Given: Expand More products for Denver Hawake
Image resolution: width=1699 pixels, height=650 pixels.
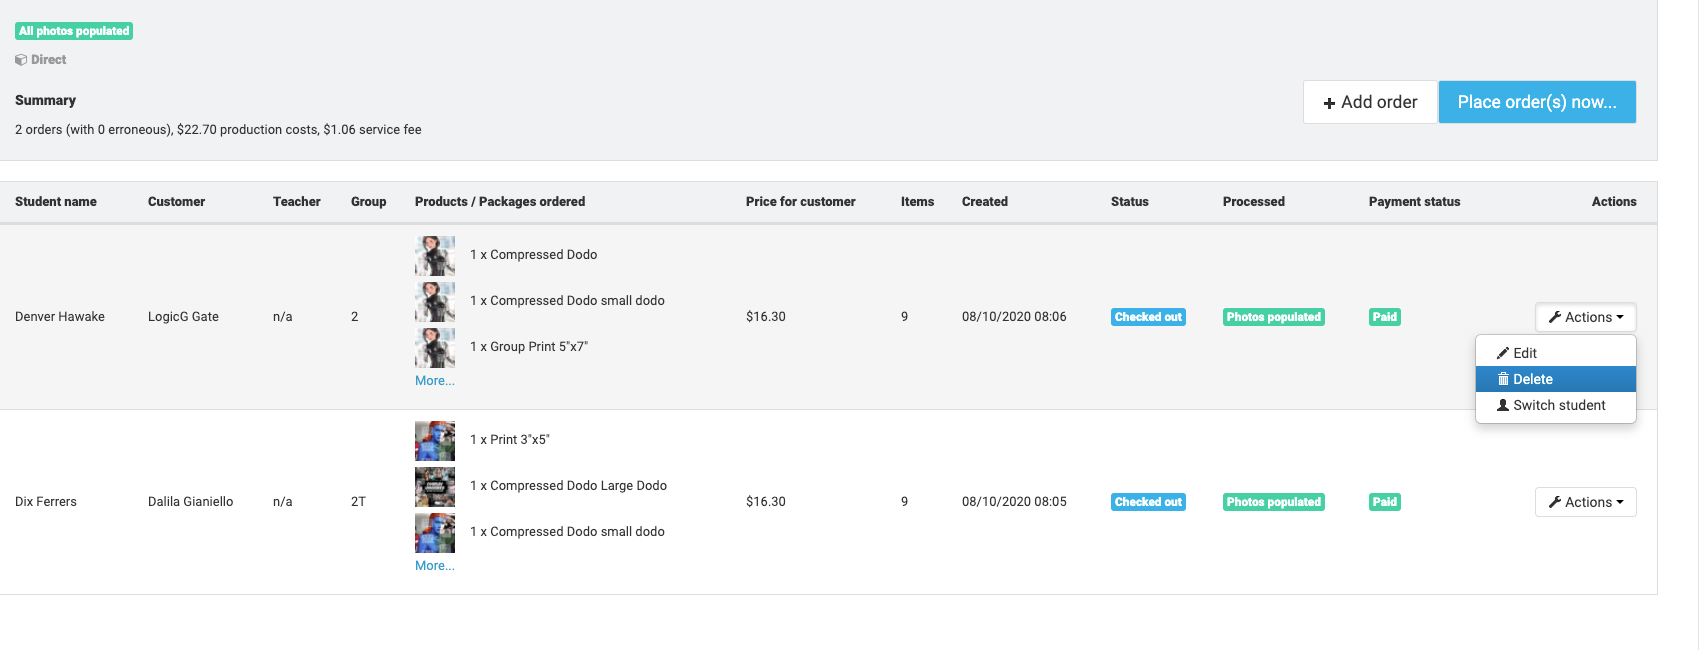Looking at the screenshot, I should (x=435, y=381).
